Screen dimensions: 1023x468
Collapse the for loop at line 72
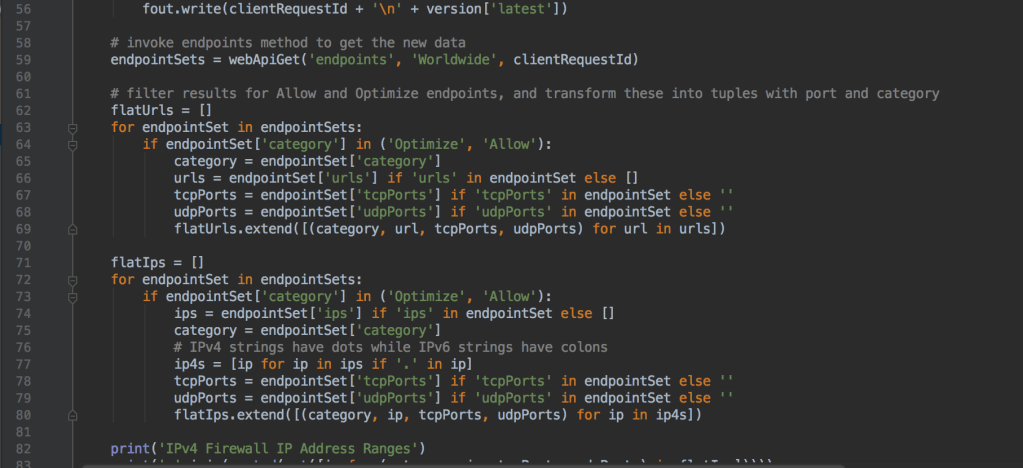click(71, 279)
